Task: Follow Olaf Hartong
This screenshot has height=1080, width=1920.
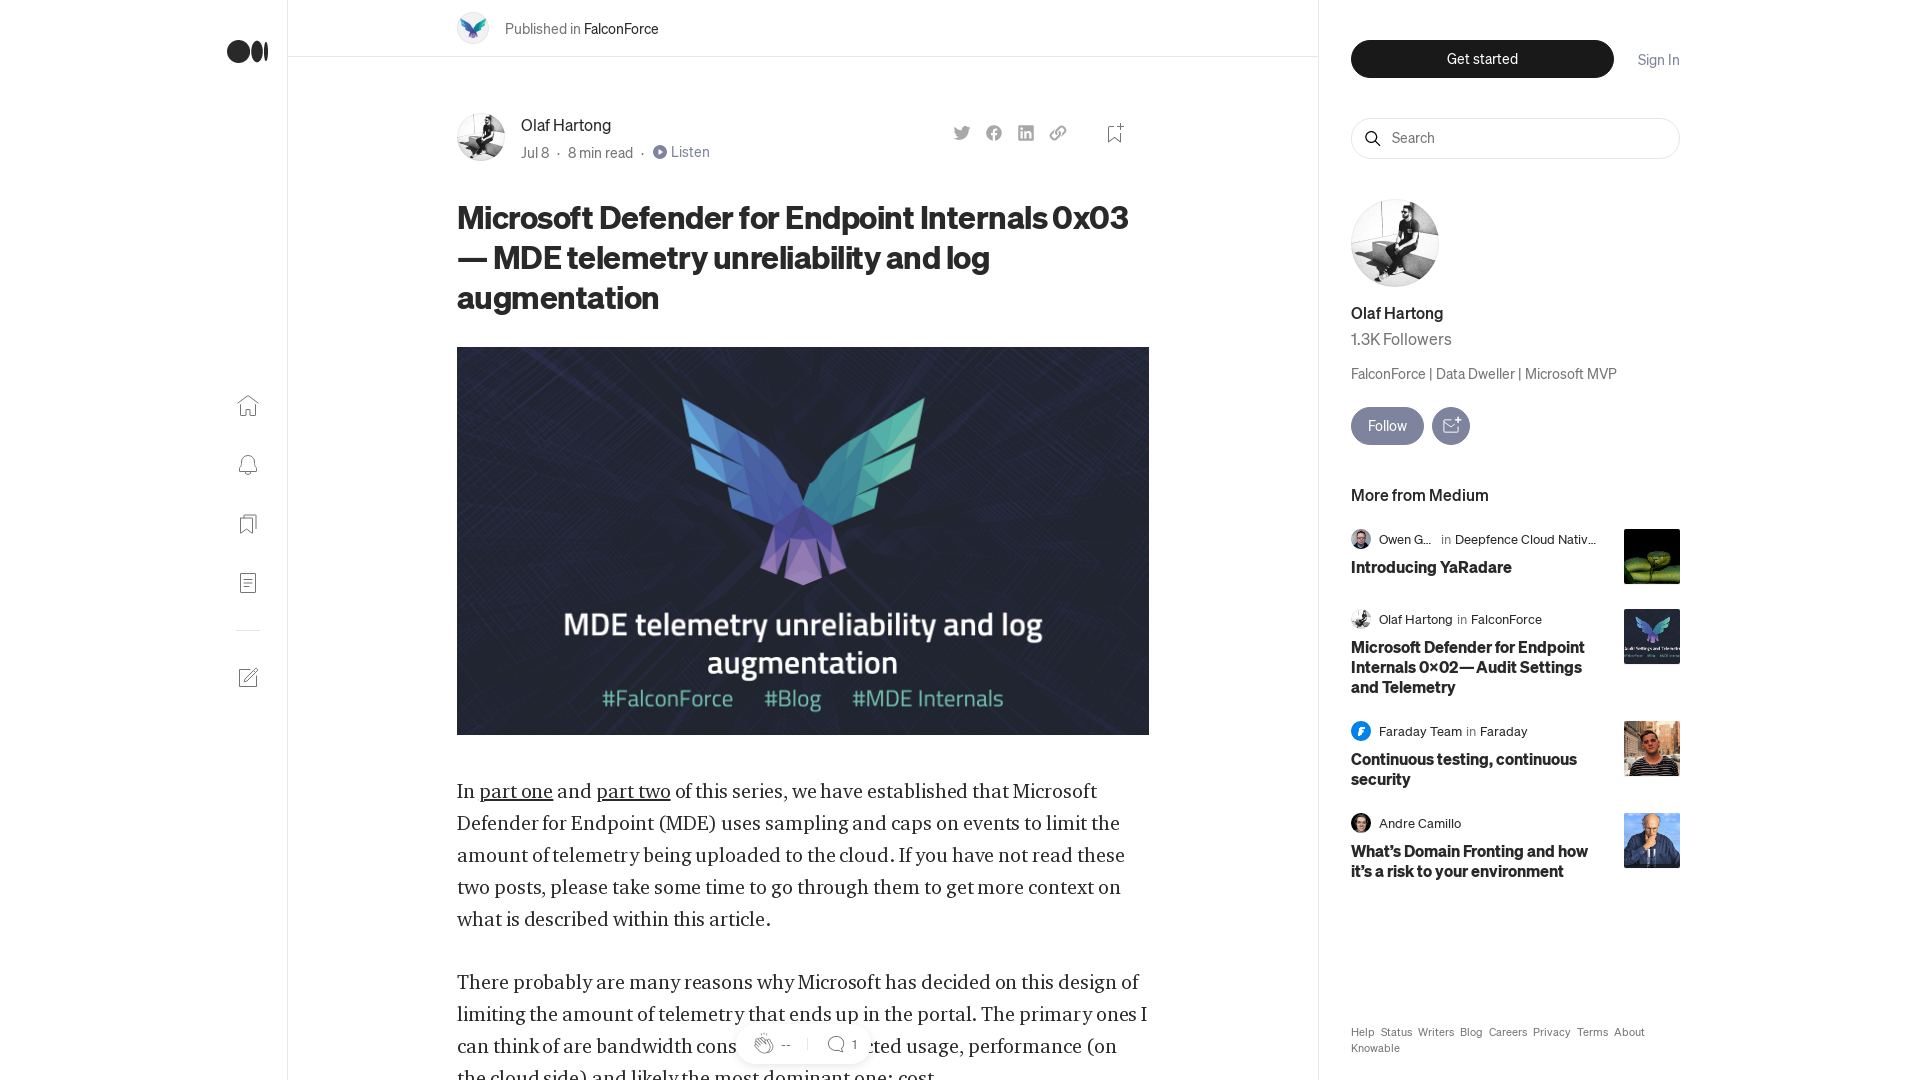Action: click(1386, 426)
